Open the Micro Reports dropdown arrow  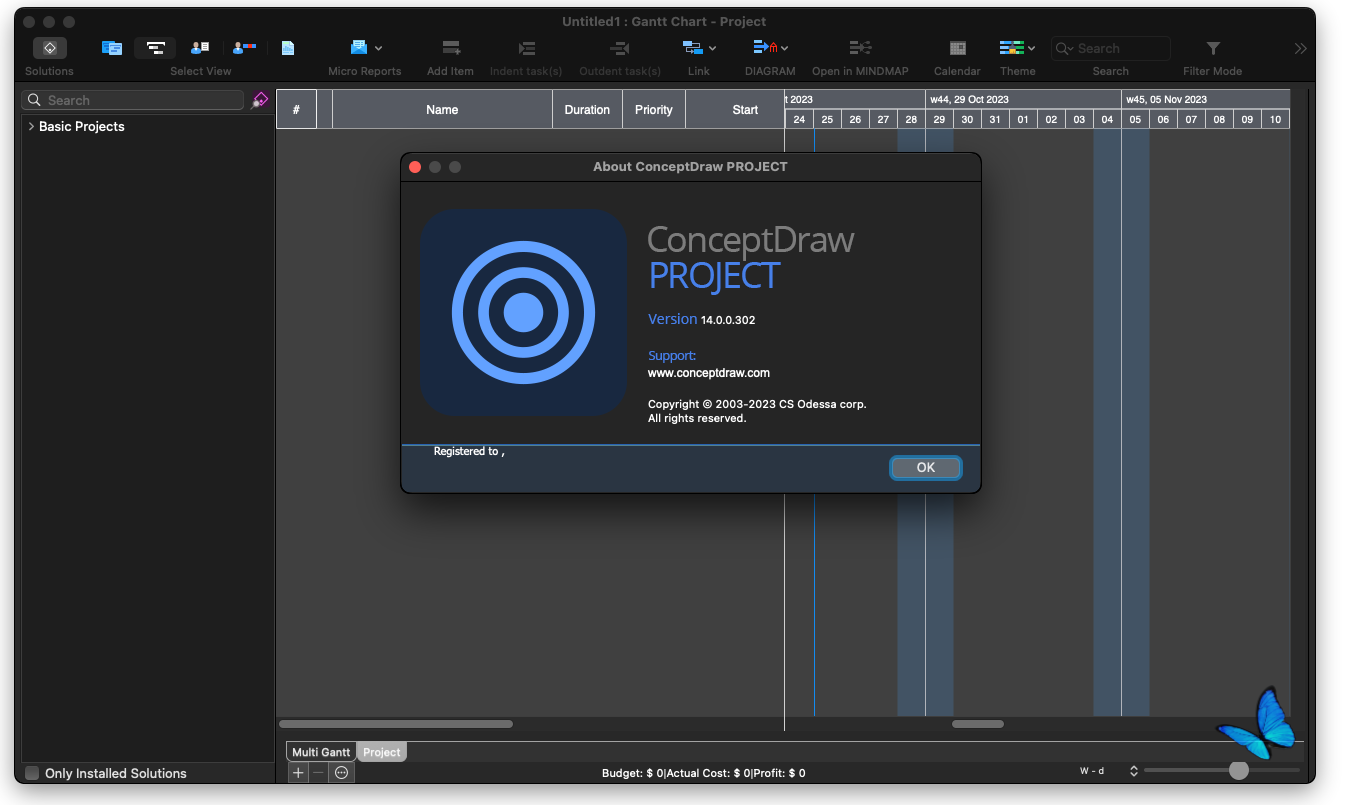[x=378, y=48]
